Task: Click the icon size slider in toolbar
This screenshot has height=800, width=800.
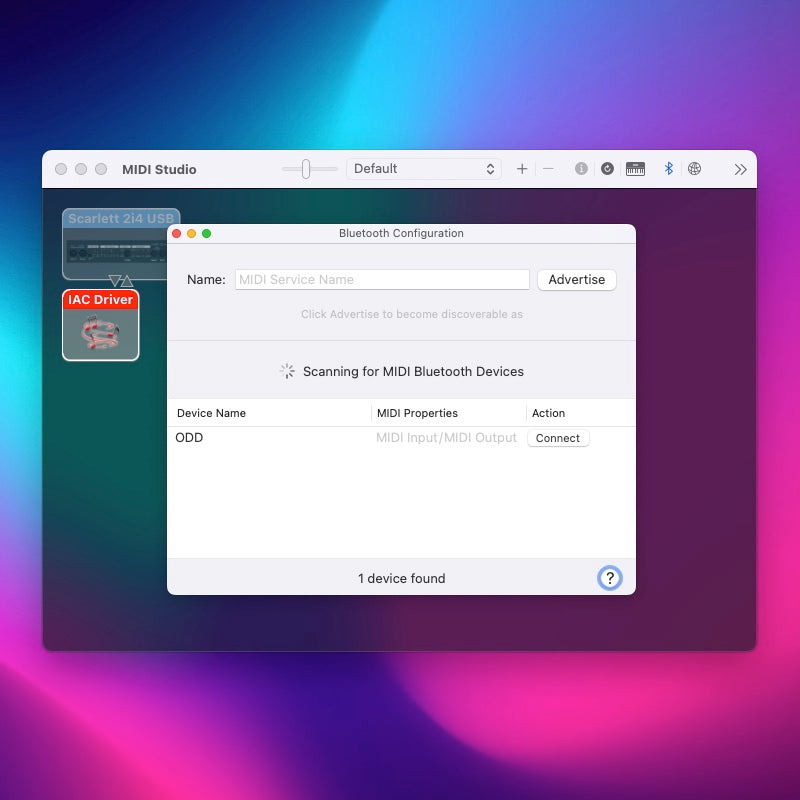Action: tap(306, 169)
